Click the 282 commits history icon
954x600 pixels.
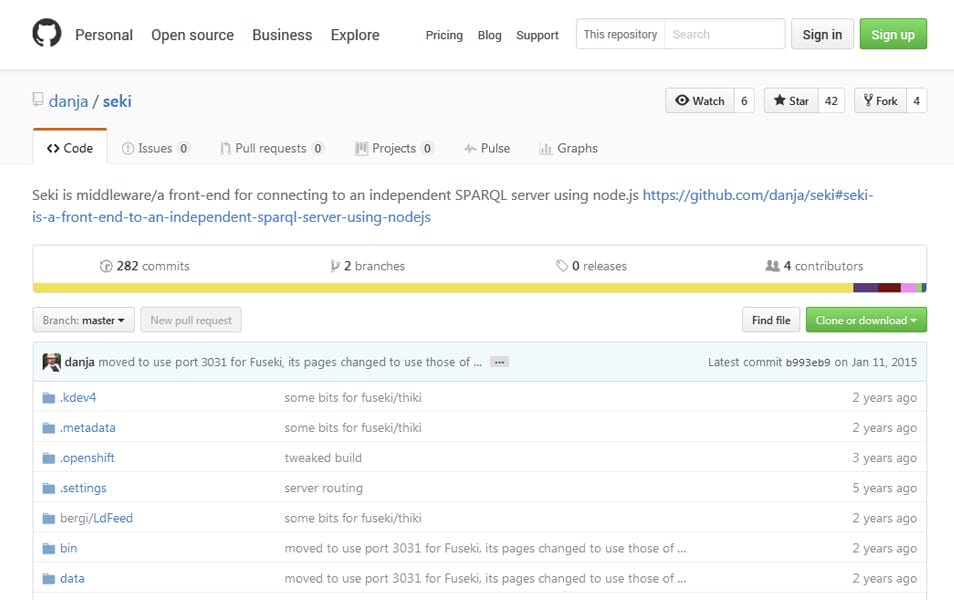point(106,266)
